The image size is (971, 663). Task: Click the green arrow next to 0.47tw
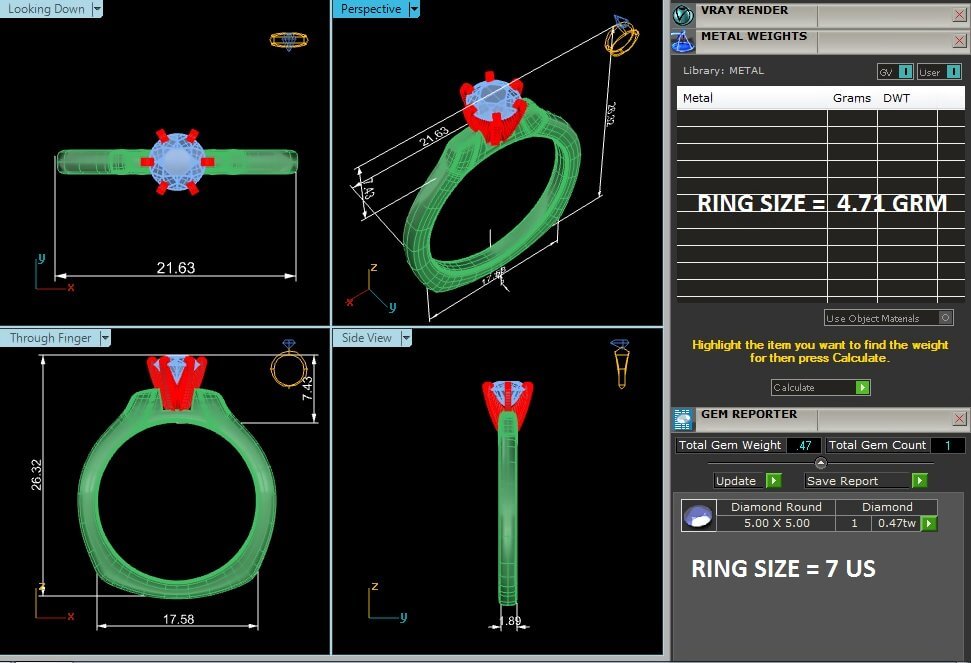point(929,523)
